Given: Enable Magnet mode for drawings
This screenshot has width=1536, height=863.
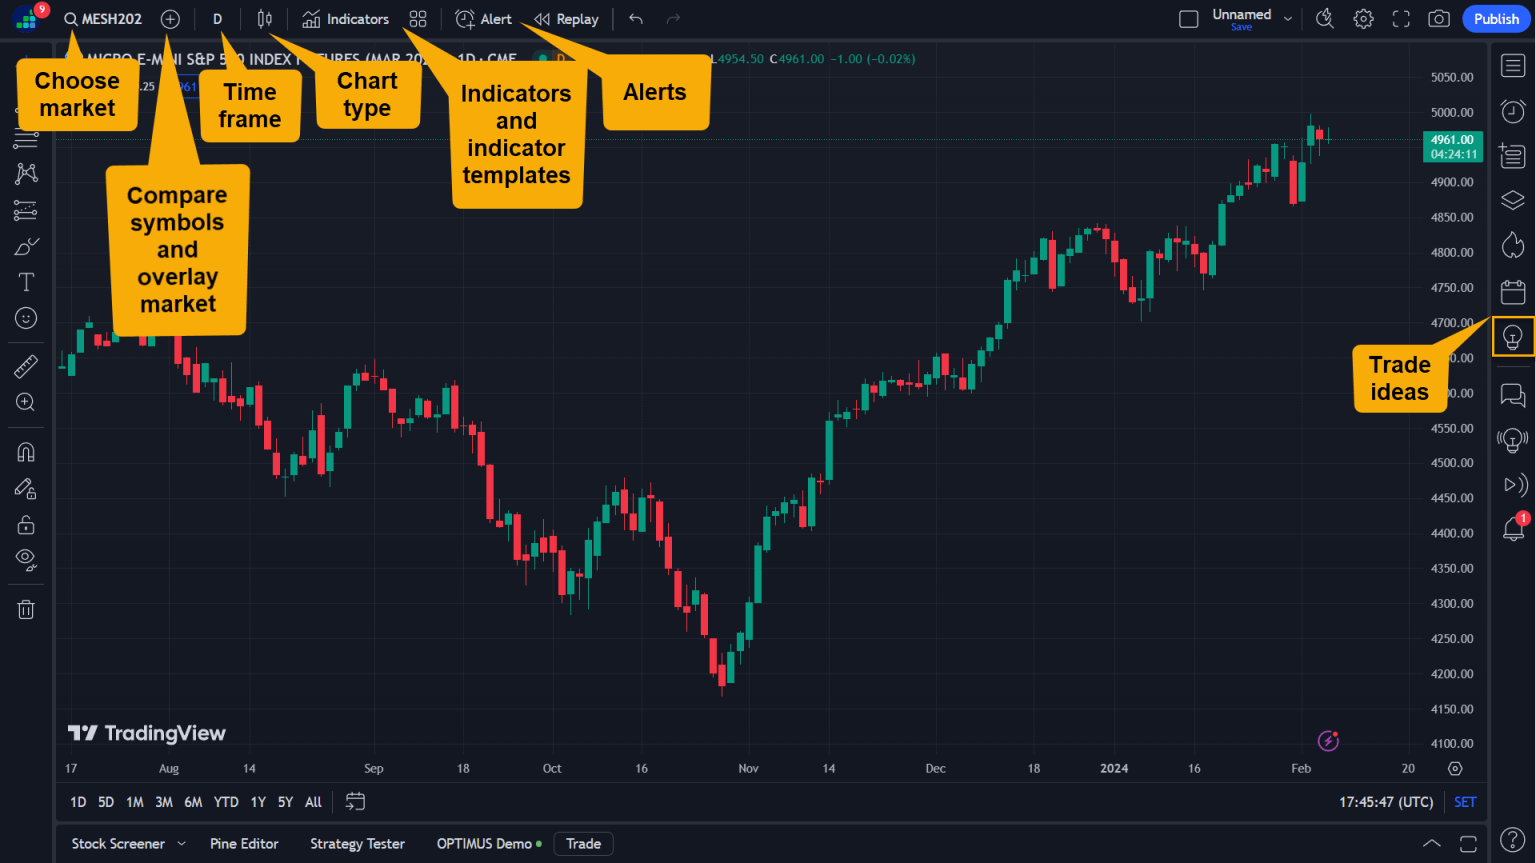Looking at the screenshot, I should pyautogui.click(x=25, y=451).
